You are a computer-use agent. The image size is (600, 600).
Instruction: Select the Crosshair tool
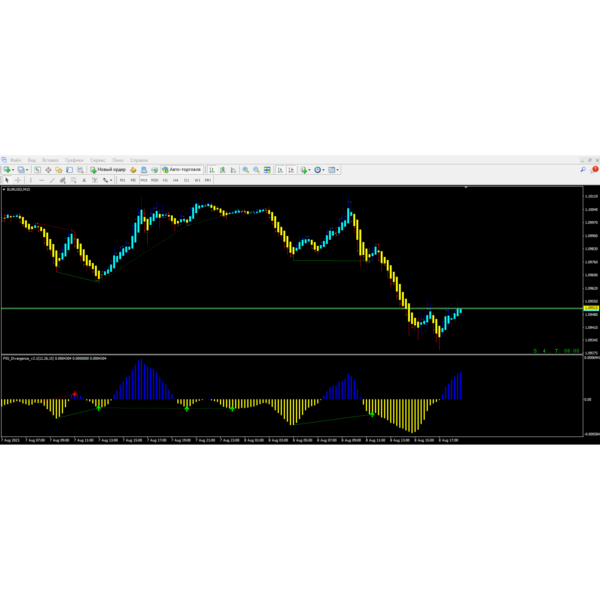point(18,180)
